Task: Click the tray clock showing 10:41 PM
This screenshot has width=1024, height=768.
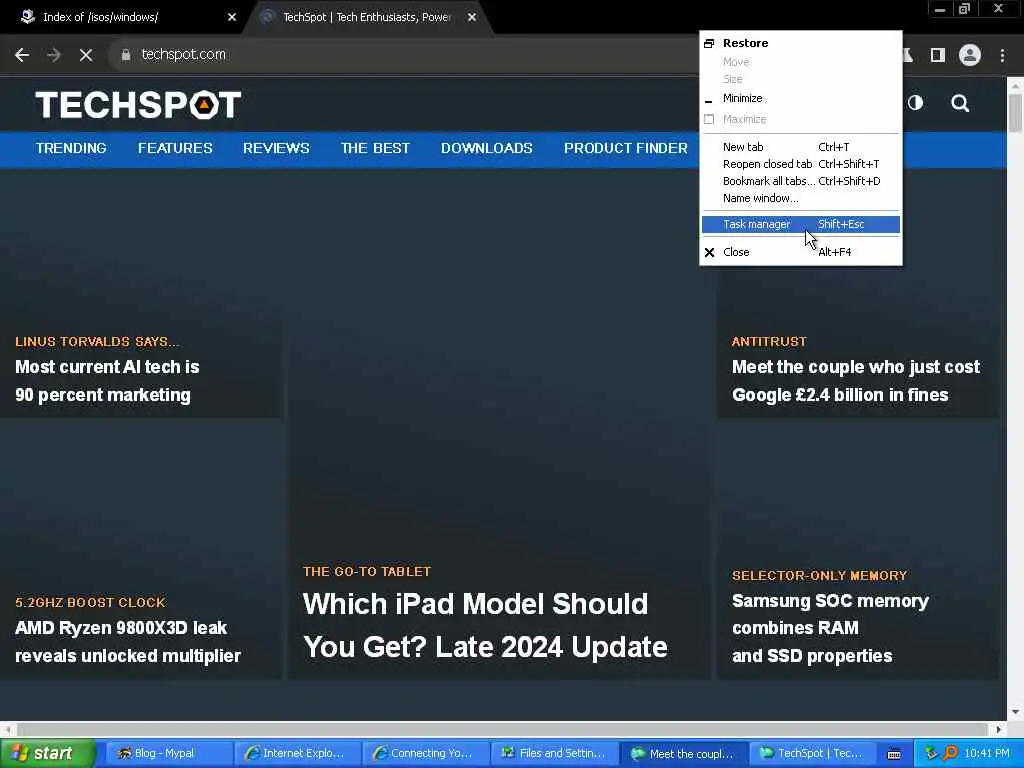Action: [987, 754]
